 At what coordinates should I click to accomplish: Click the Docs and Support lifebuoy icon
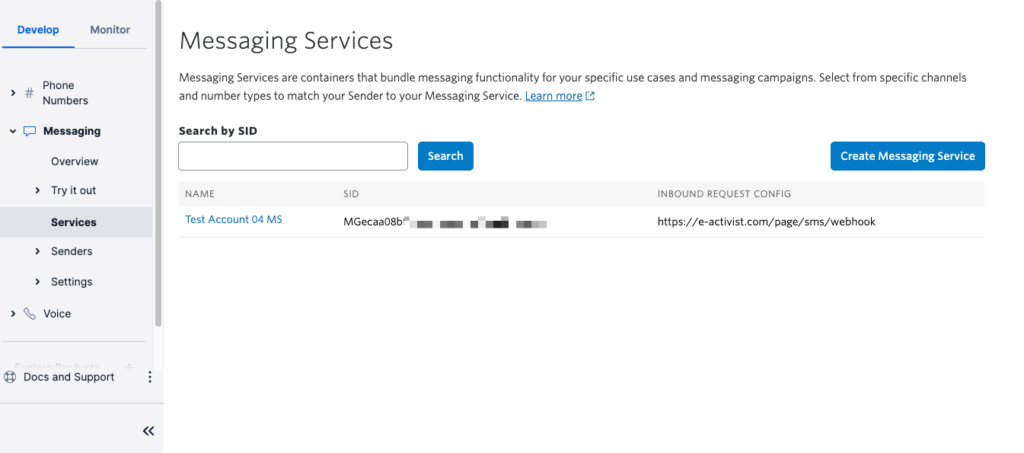click(11, 377)
